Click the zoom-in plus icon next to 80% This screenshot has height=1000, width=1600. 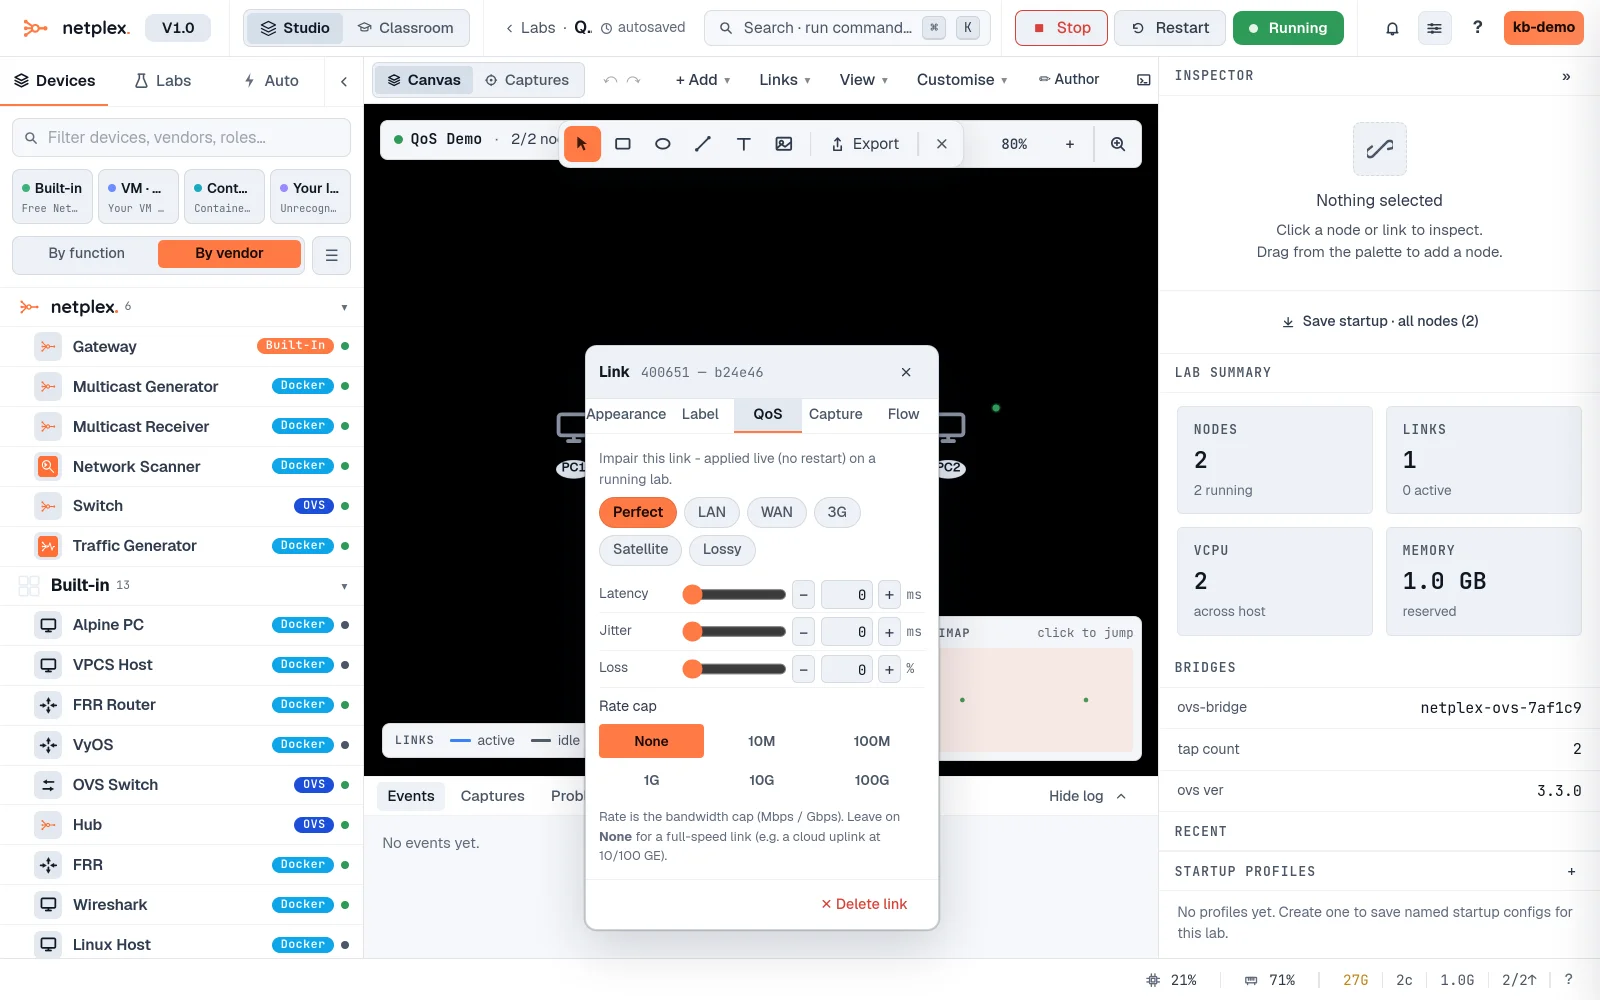pos(1070,144)
